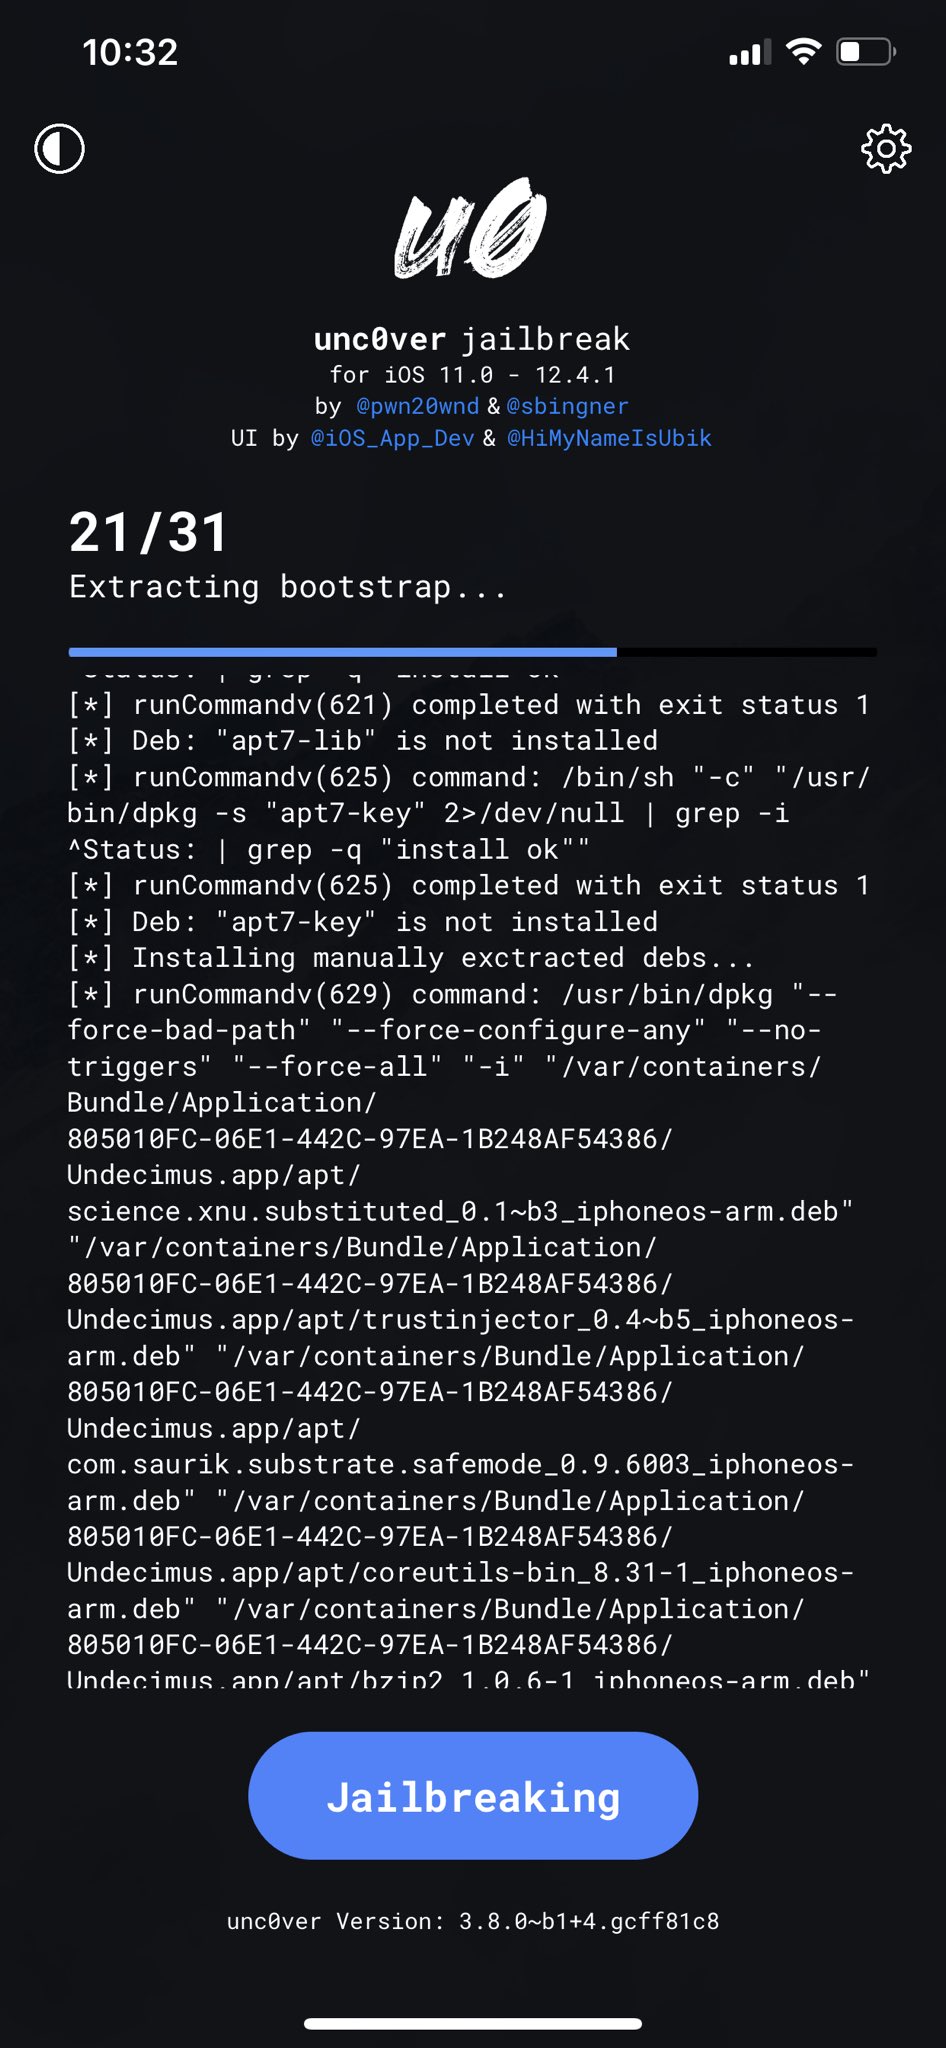The height and width of the screenshot is (2048, 946).
Task: Tap the science.xnu.substituted deb log line
Action: pyautogui.click(x=460, y=1212)
